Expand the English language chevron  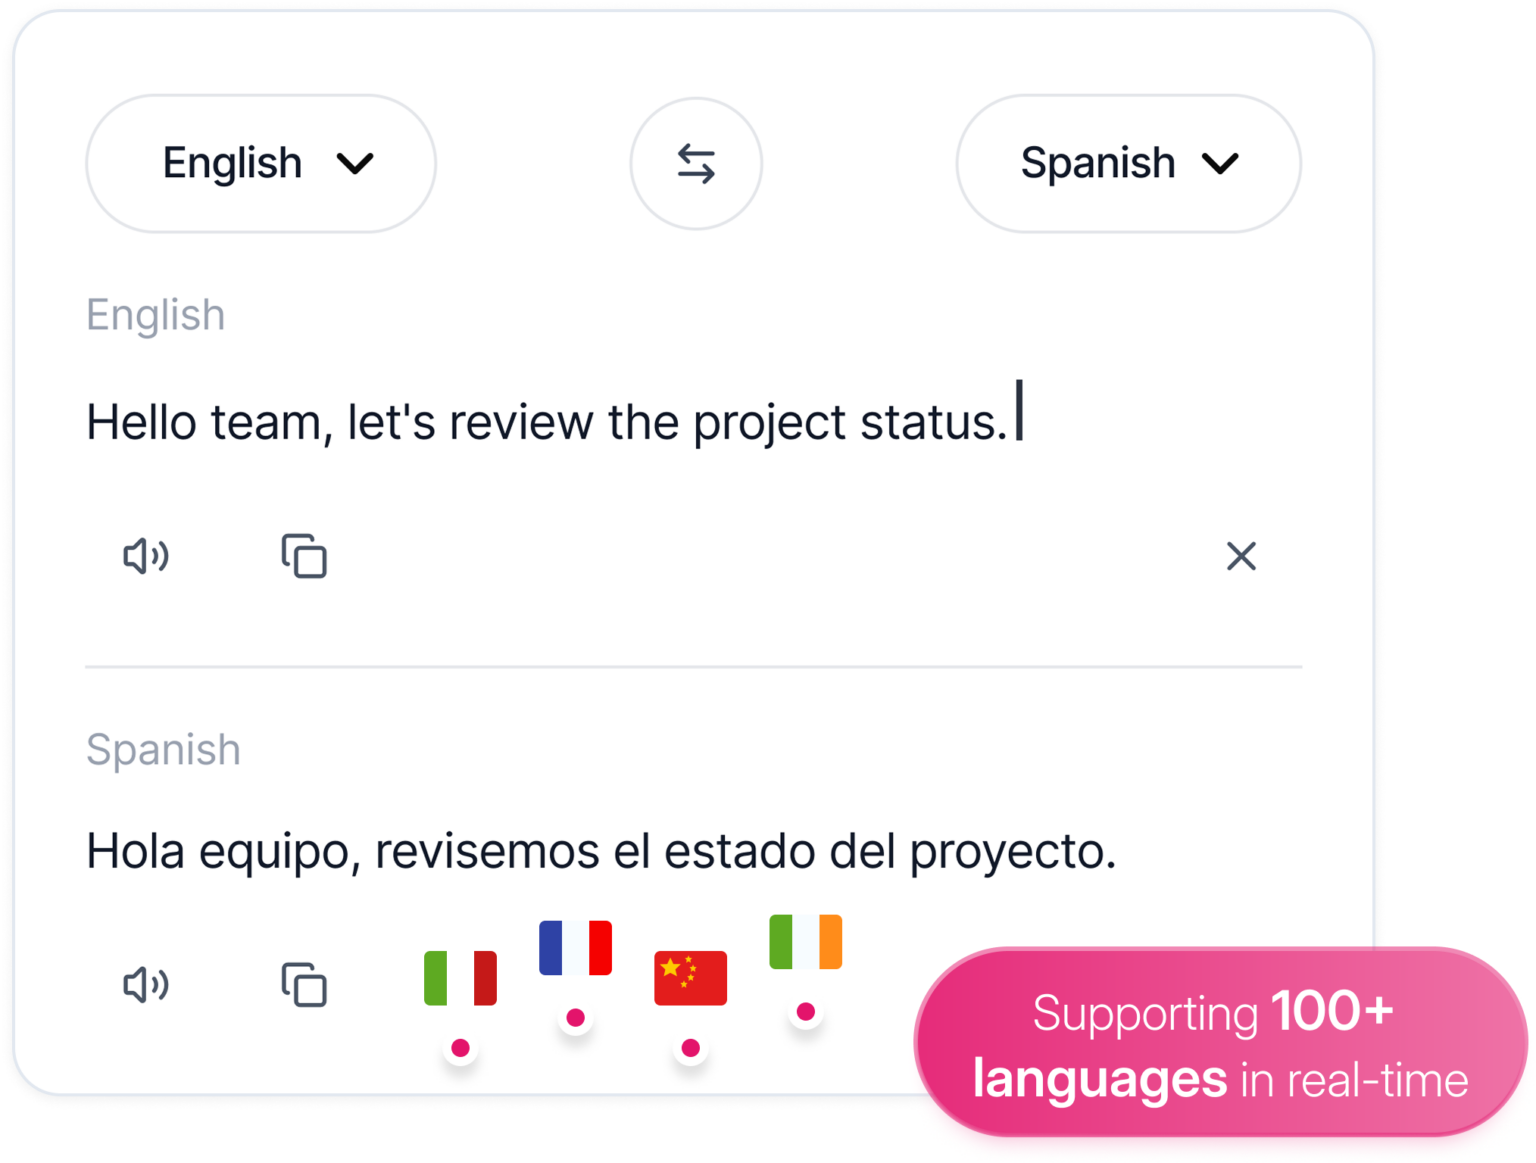coord(356,163)
